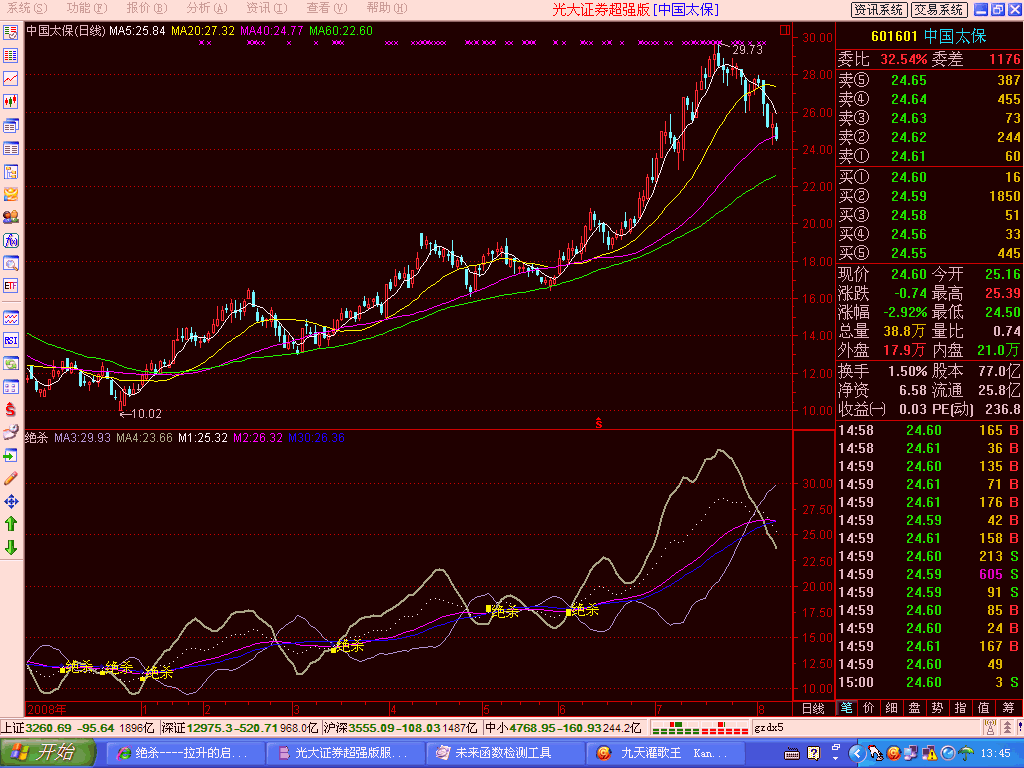This screenshot has width=1024, height=768.
Task: Switch to the 势 tab
Action: click(x=937, y=708)
